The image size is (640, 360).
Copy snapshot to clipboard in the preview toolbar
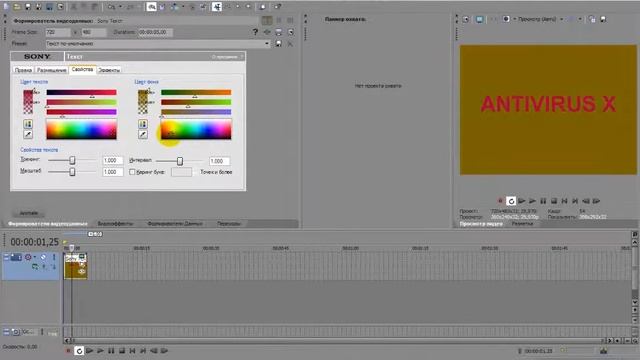592,19
